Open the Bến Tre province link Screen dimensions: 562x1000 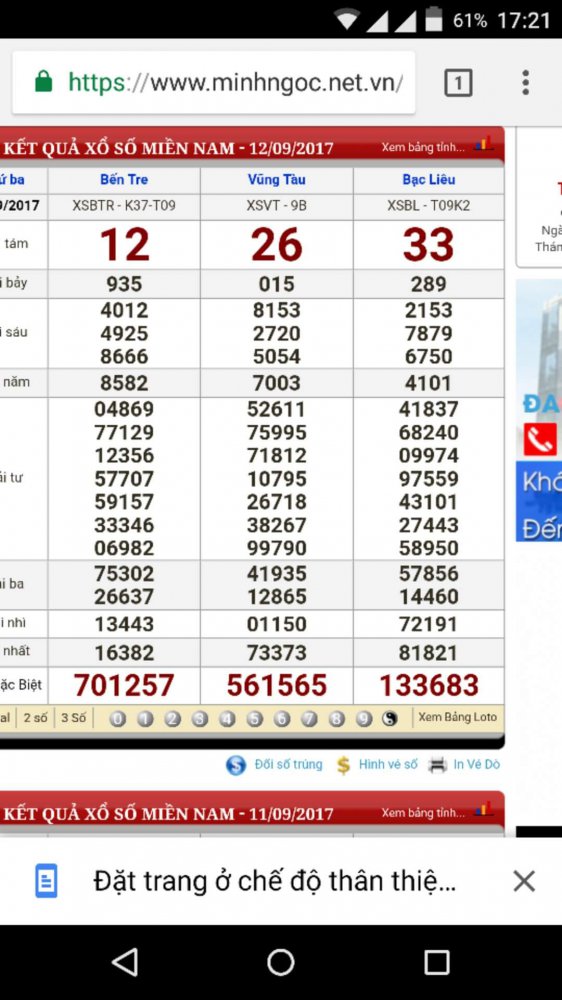tap(124, 180)
